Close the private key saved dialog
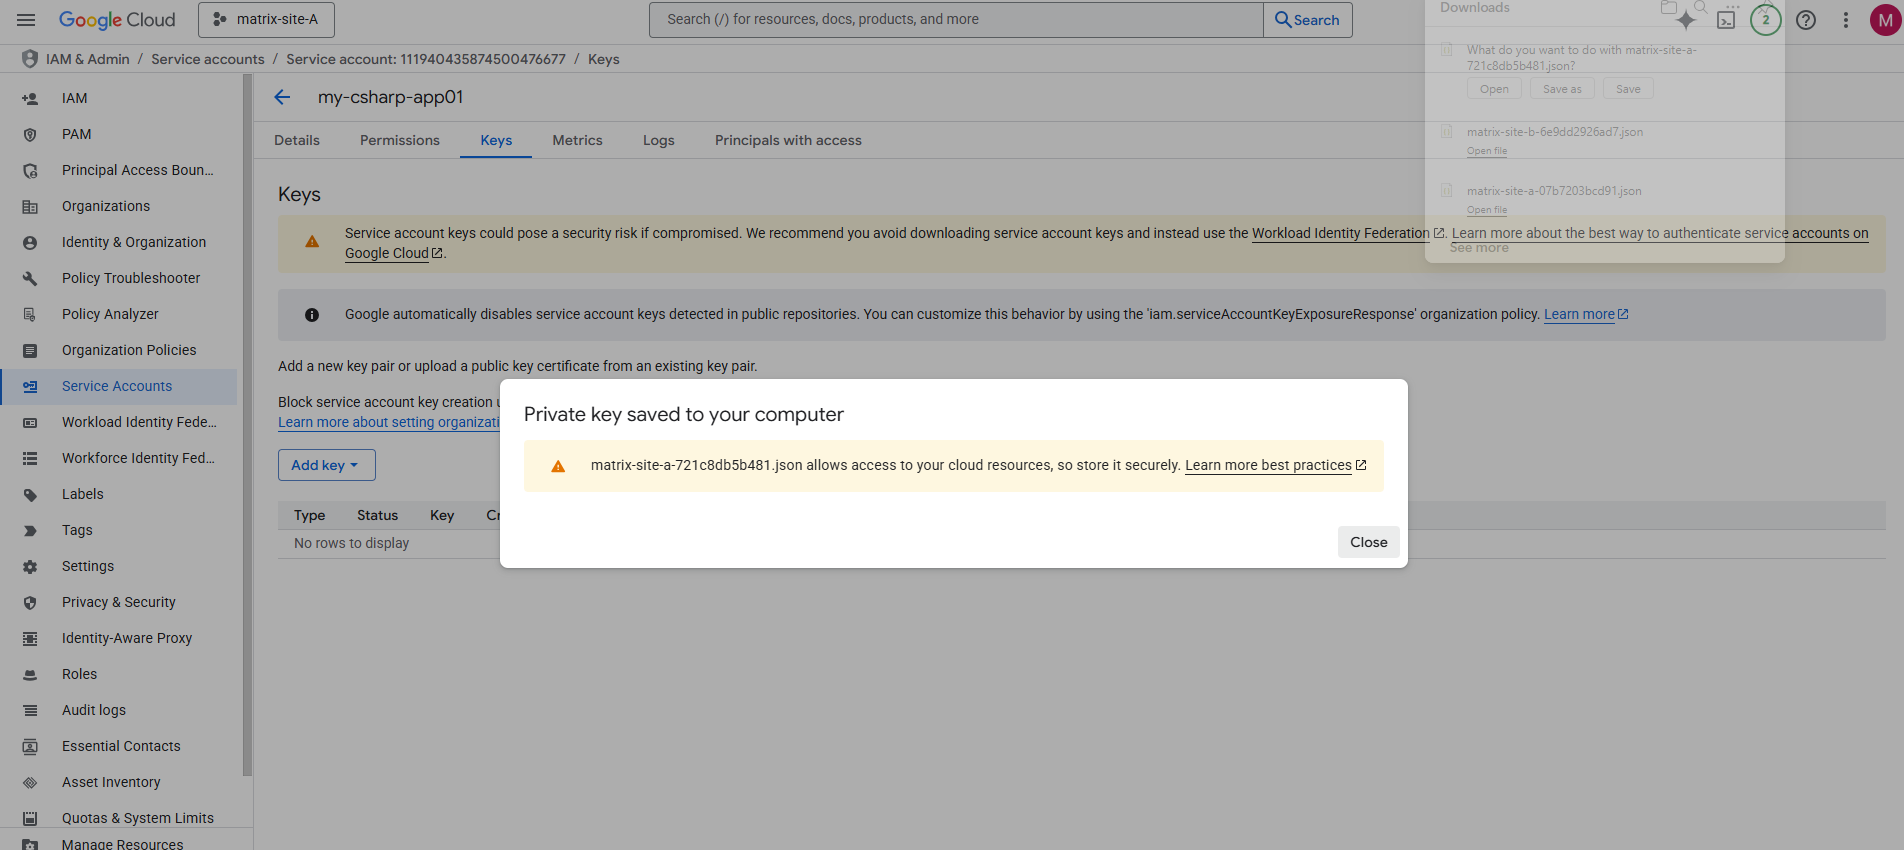Viewport: 1904px width, 850px height. click(1368, 542)
